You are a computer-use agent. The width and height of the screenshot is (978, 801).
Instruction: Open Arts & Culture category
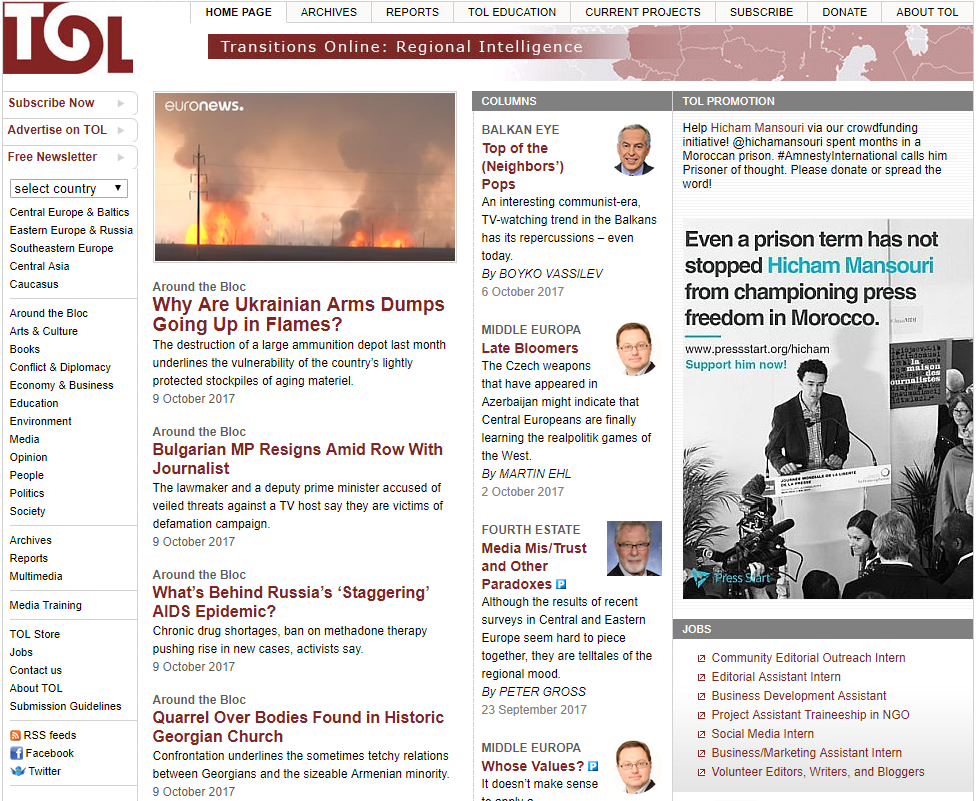click(44, 331)
